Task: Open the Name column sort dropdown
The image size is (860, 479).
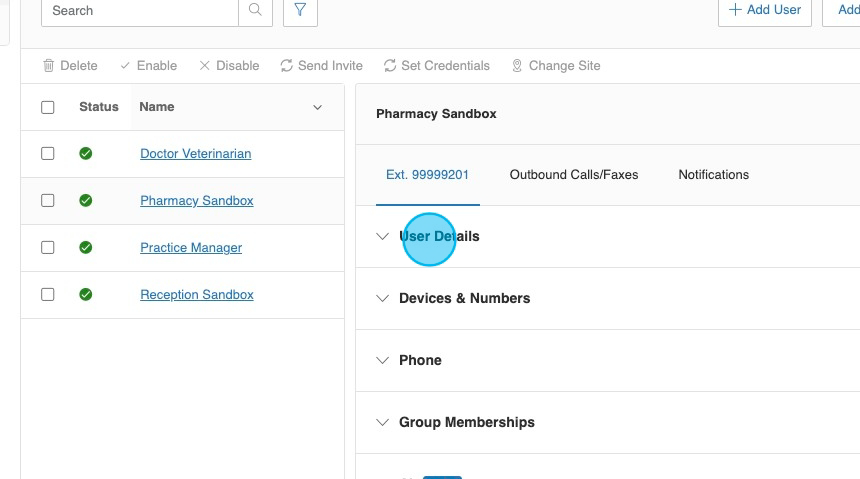Action: tap(318, 108)
